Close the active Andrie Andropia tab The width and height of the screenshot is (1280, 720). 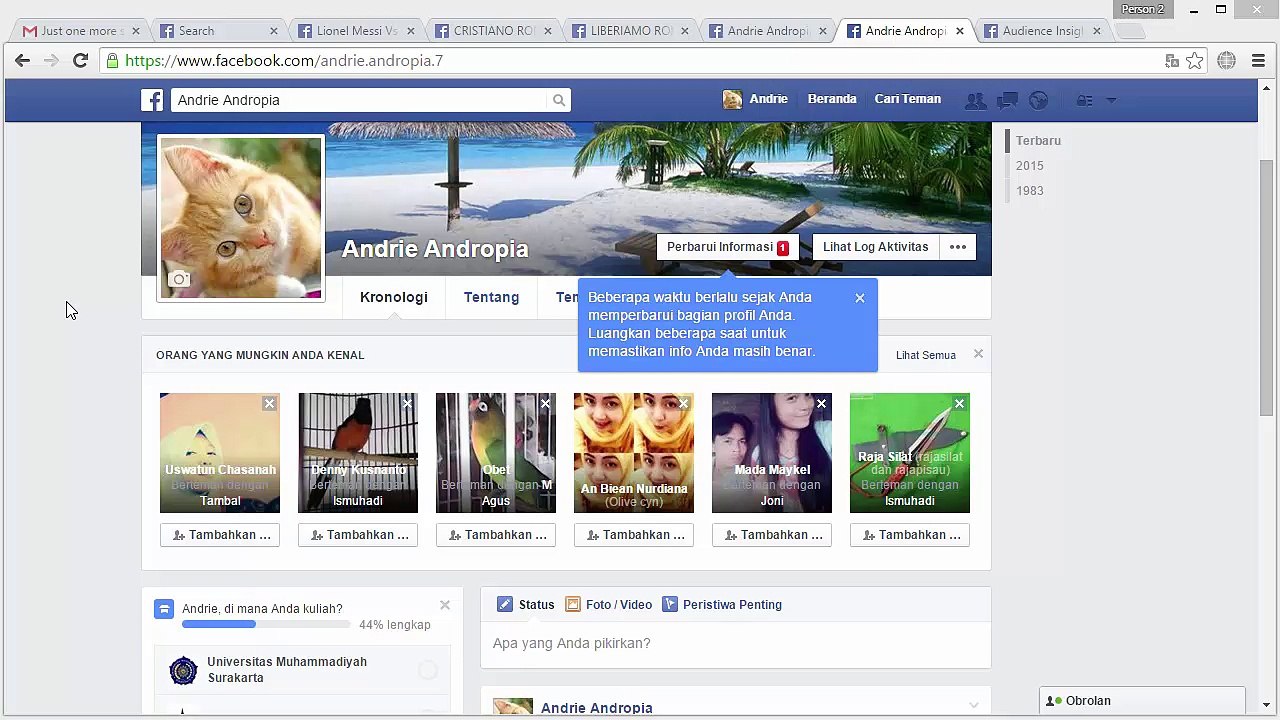(x=959, y=31)
